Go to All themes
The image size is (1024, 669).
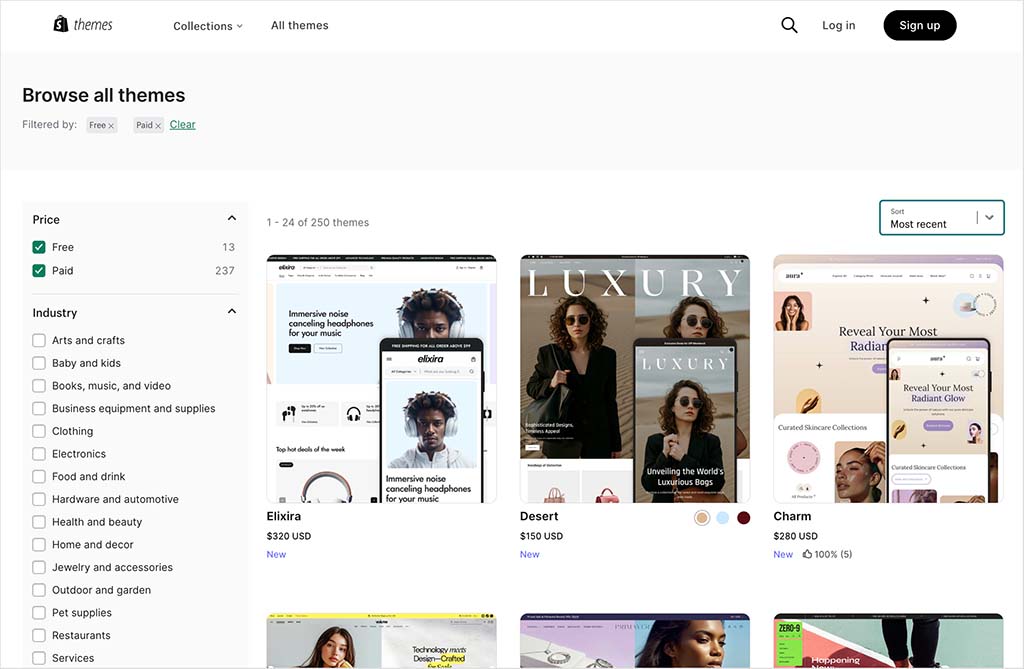(300, 25)
